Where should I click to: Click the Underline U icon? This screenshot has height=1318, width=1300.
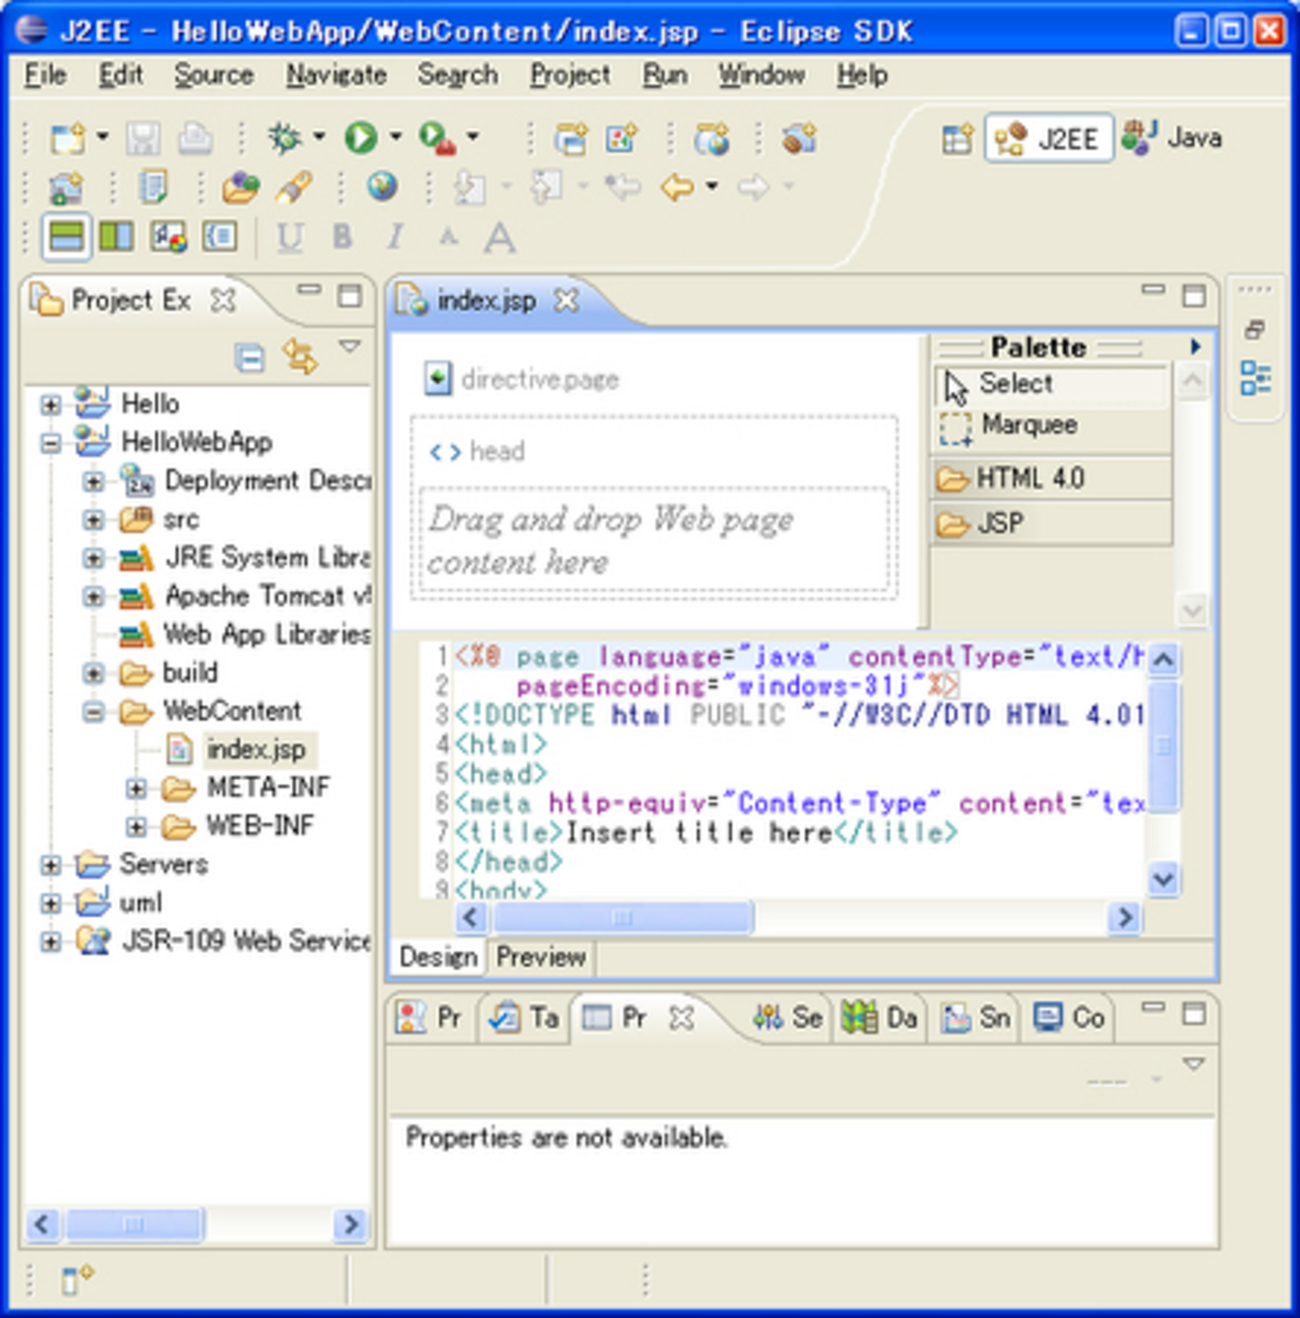290,237
